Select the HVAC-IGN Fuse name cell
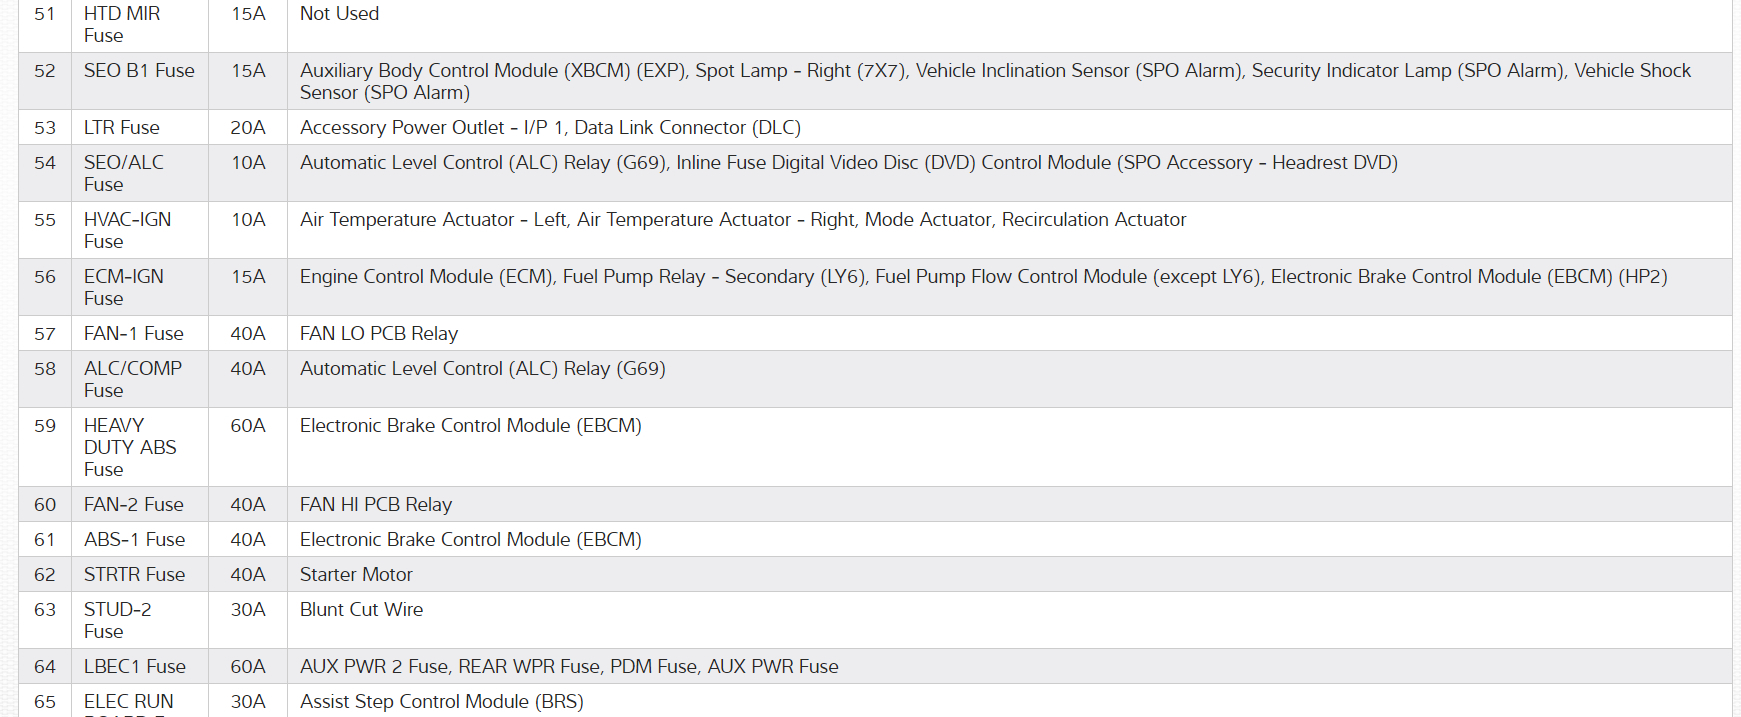The width and height of the screenshot is (1741, 717). [127, 230]
